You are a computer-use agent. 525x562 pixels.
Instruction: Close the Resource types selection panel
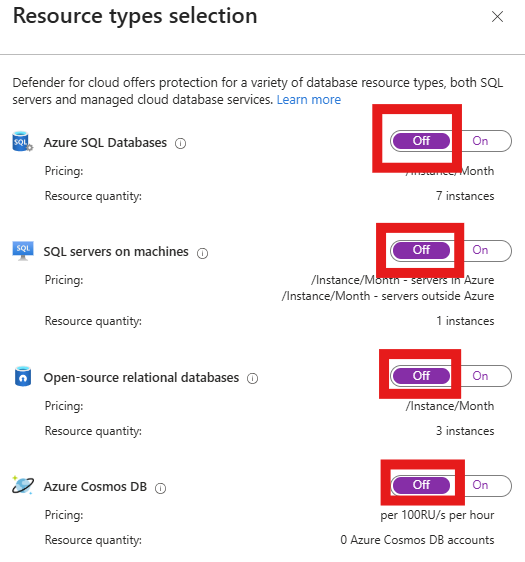(x=497, y=16)
